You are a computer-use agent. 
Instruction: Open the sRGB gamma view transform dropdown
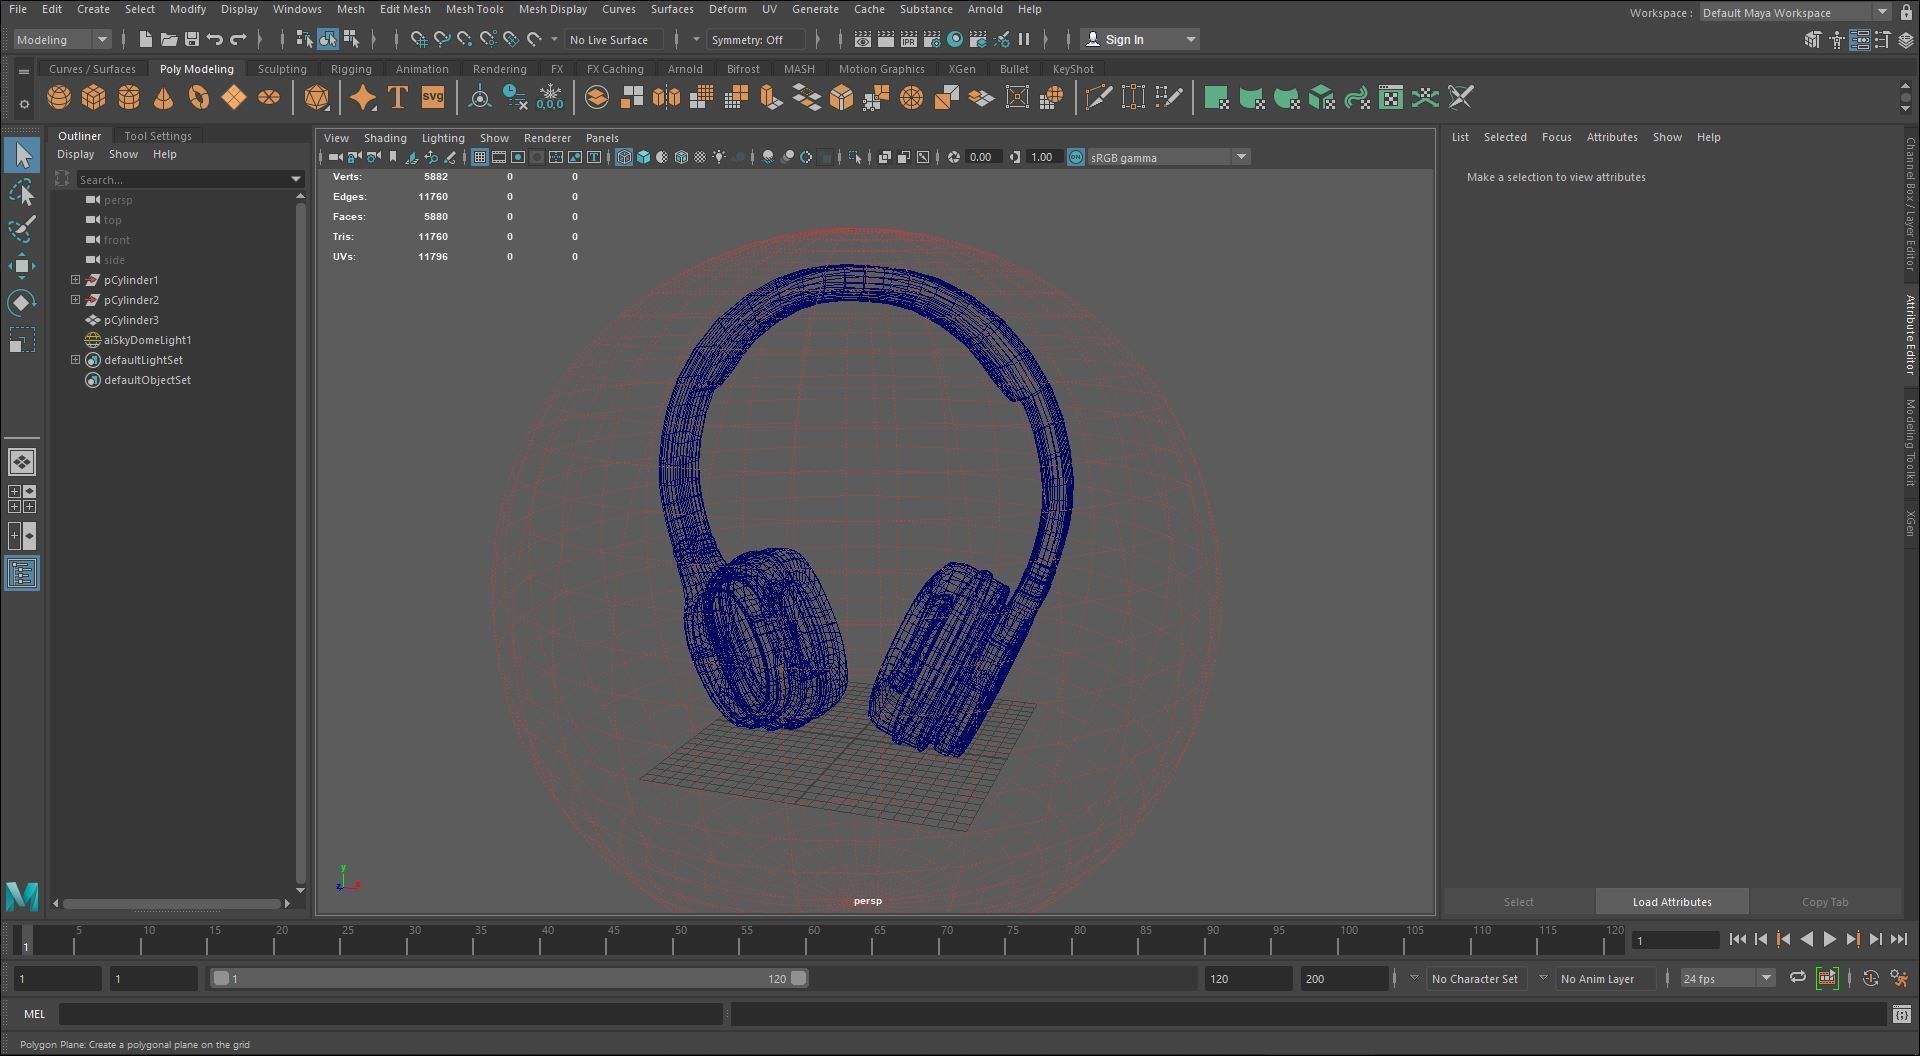1168,157
